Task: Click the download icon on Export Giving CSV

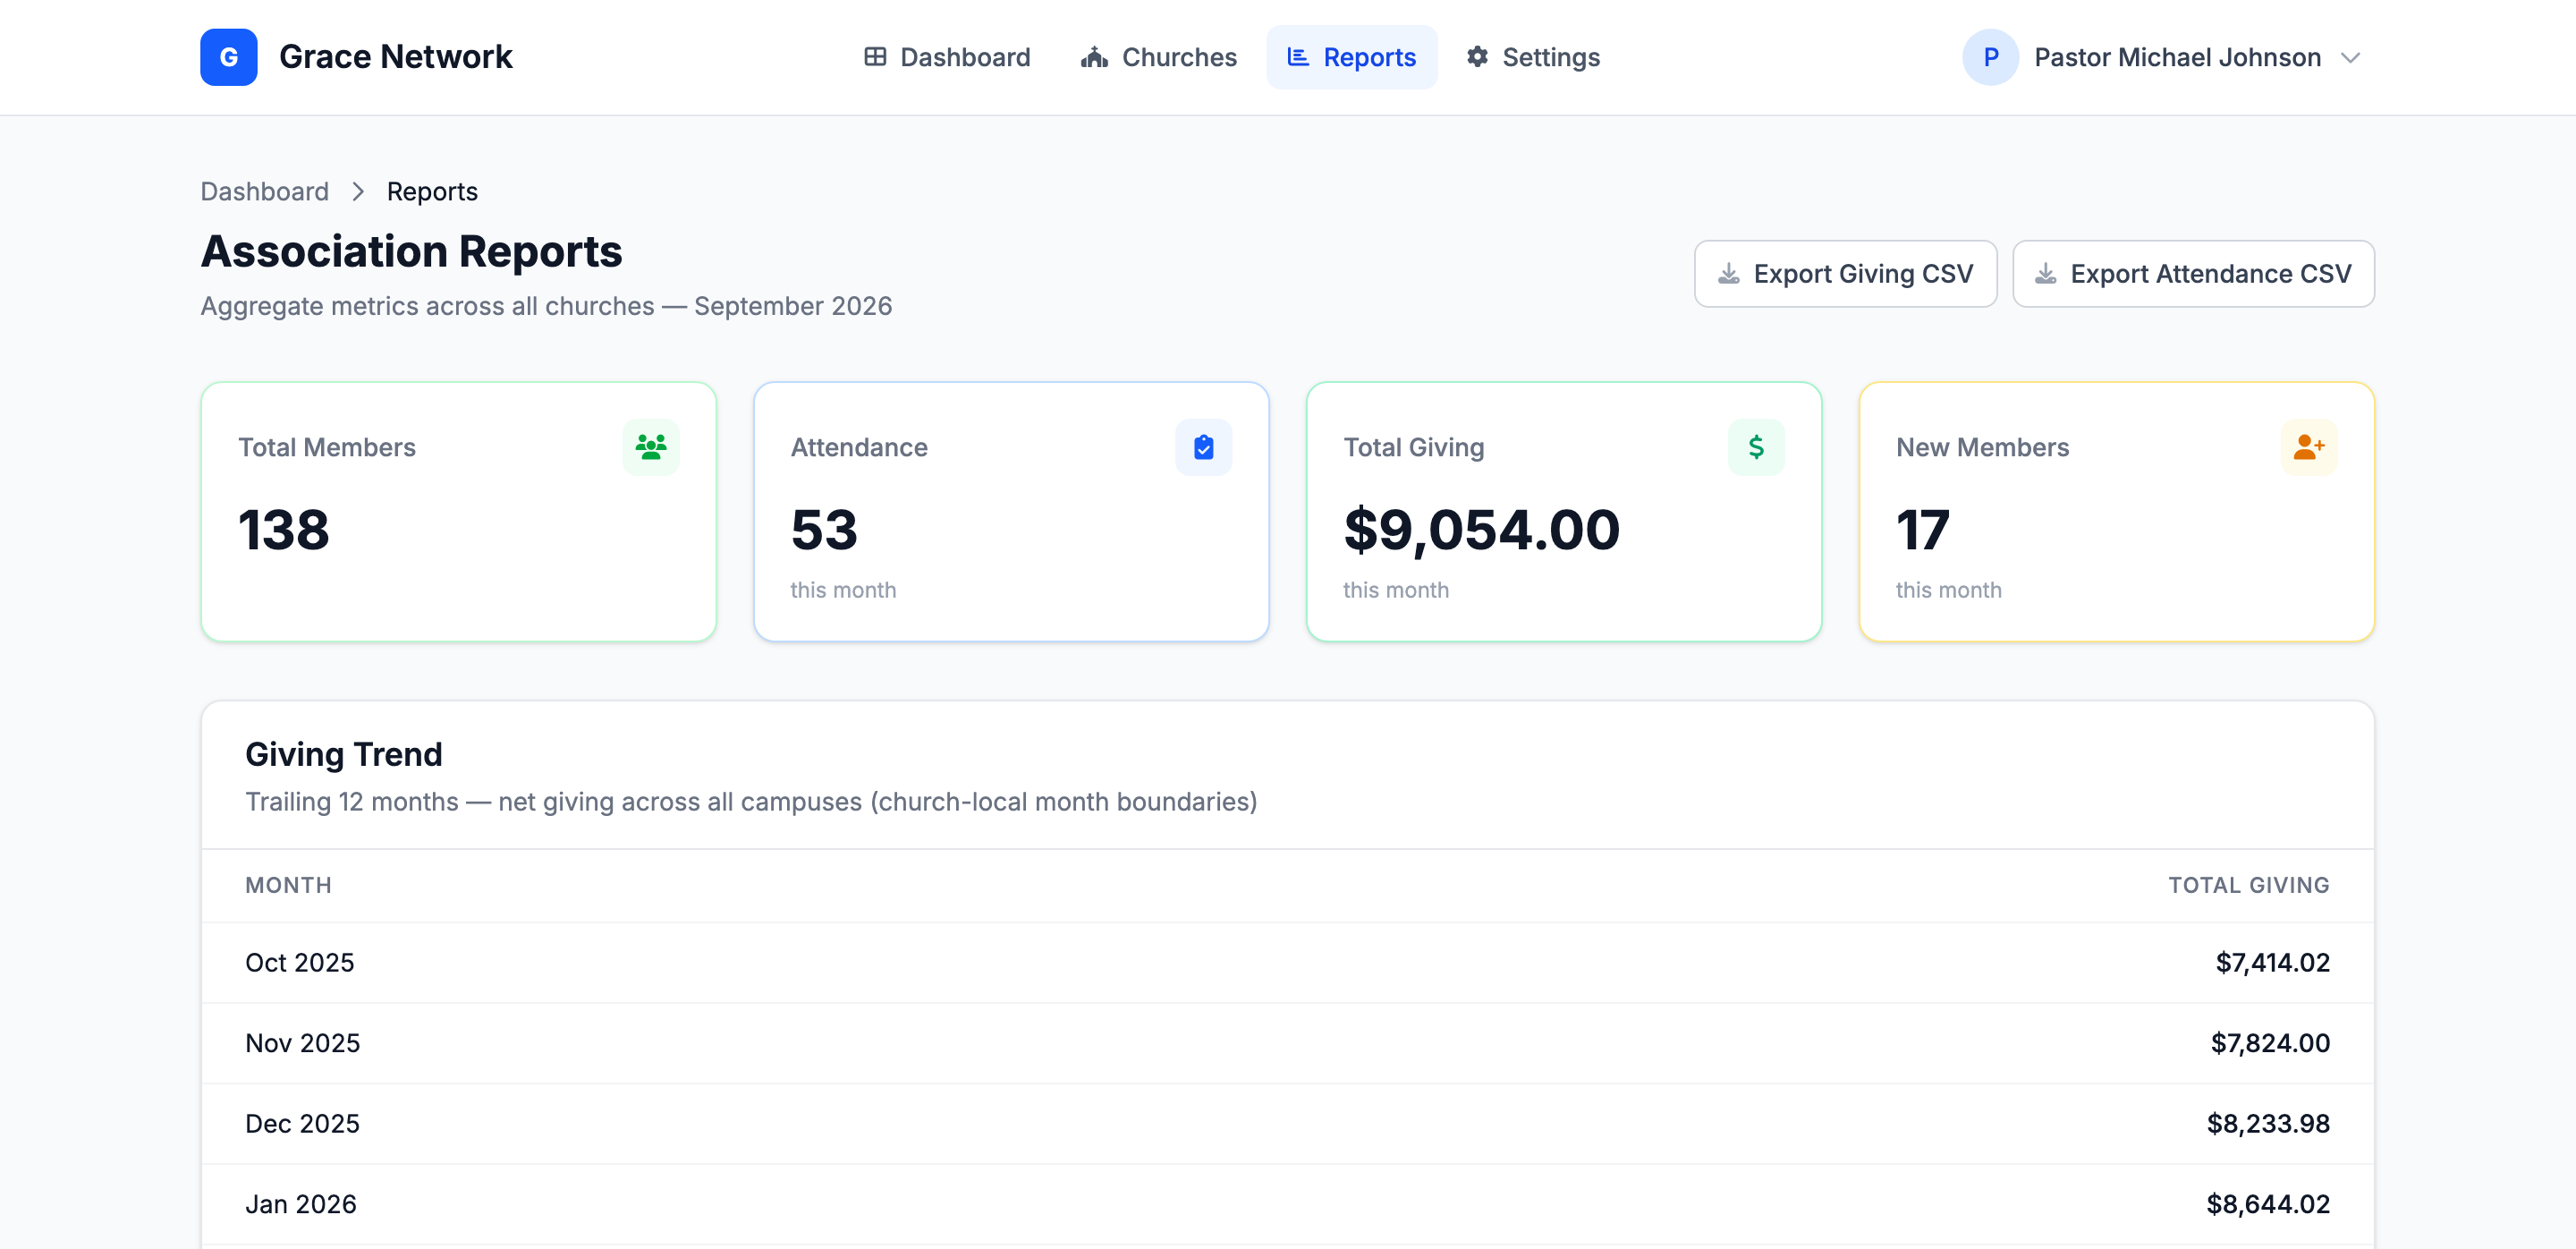Action: point(1728,274)
